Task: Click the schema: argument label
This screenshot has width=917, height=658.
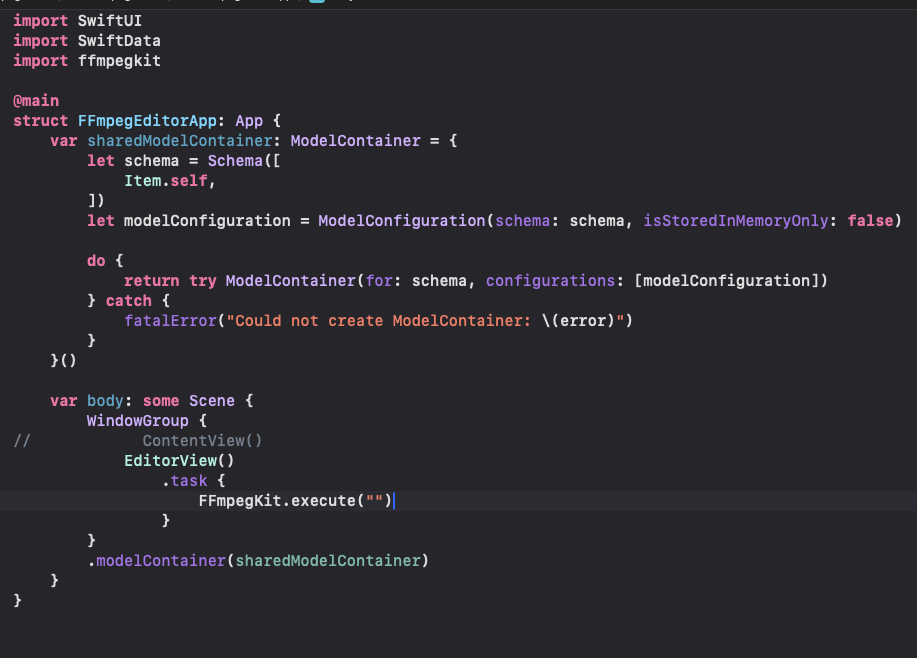Action: 526,221
